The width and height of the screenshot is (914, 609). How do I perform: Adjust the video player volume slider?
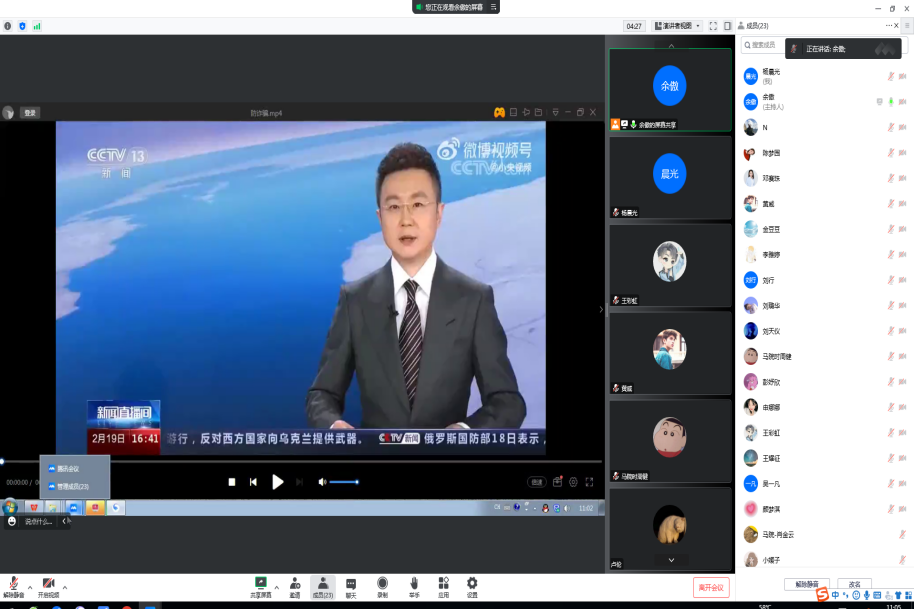343,482
